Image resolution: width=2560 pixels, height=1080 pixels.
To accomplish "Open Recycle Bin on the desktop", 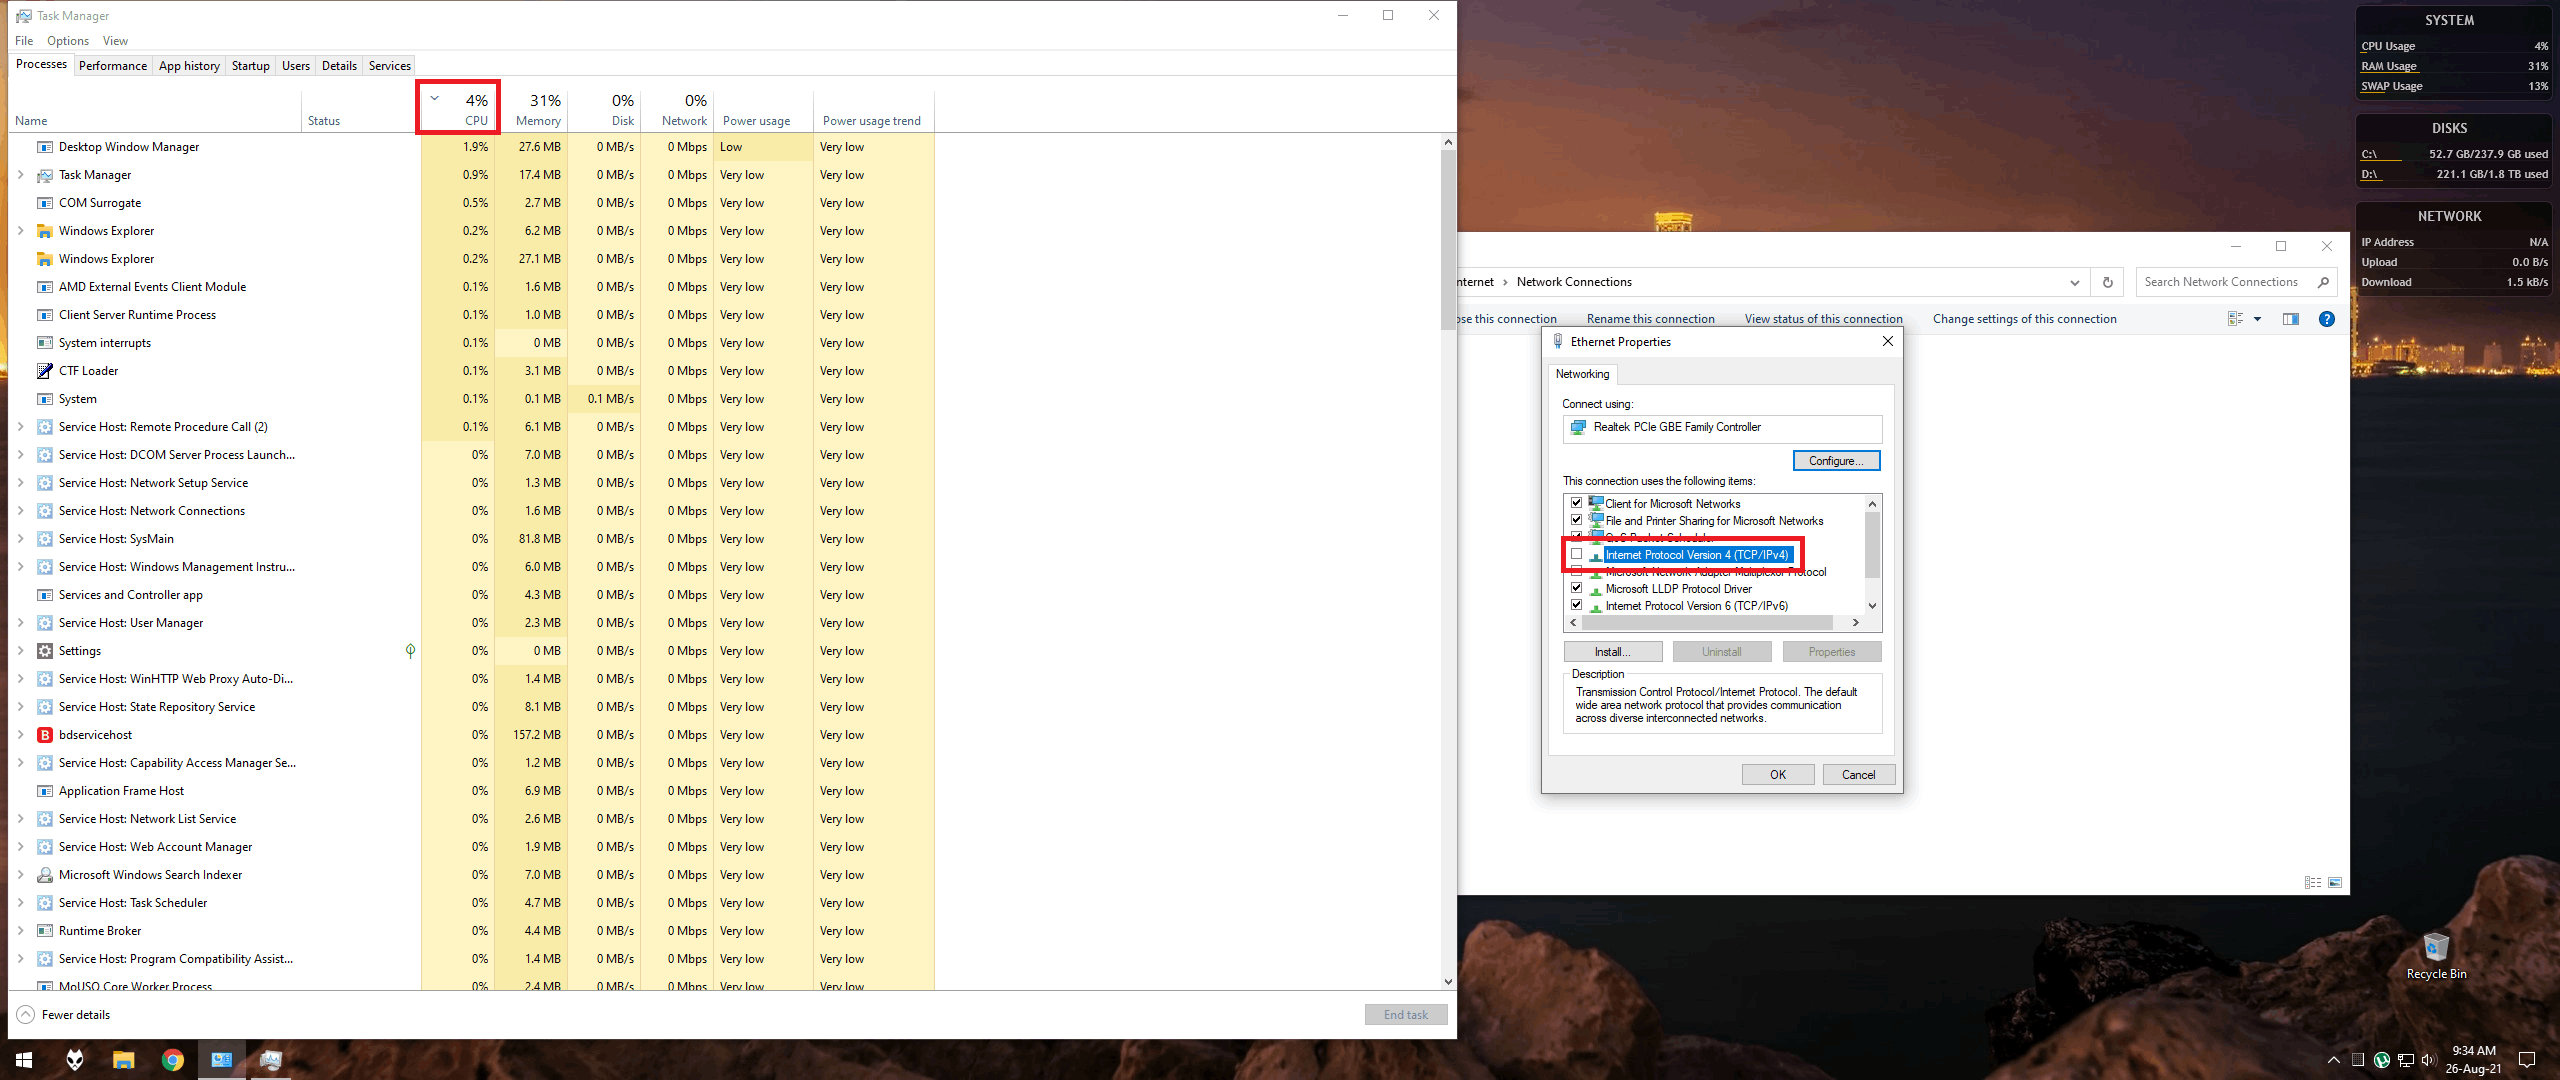I will tap(2436, 955).
